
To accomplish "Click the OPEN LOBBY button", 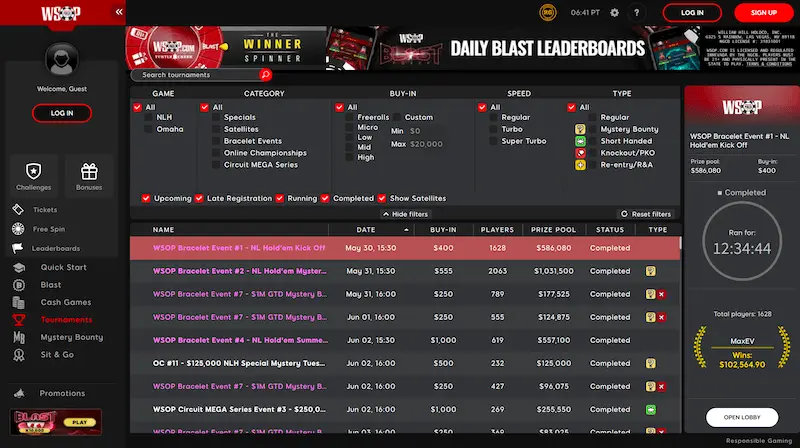I will coord(742,417).
